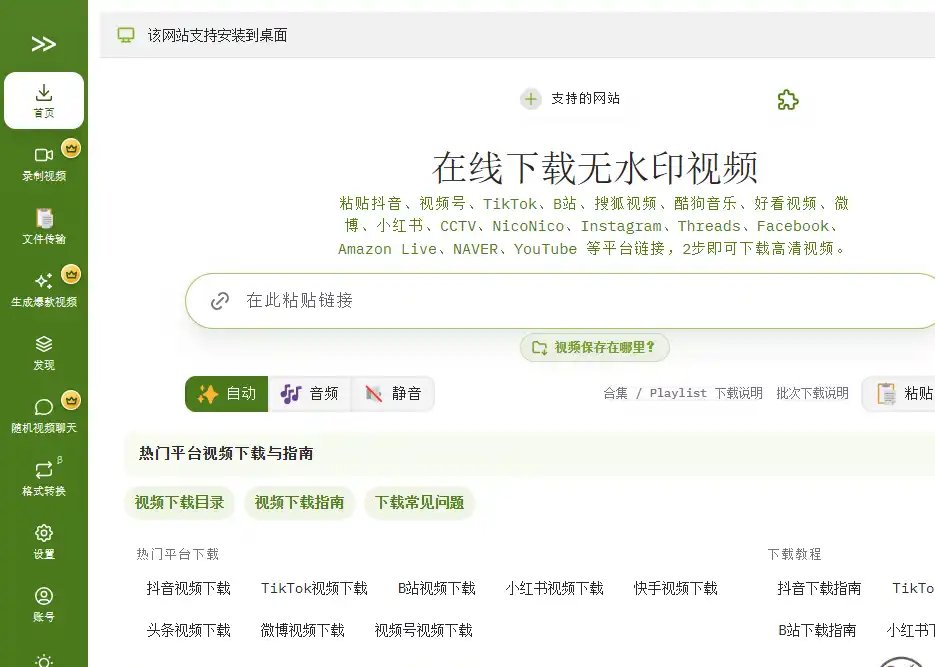
Task: Open 抖音视频下载 link
Action: coord(188,589)
